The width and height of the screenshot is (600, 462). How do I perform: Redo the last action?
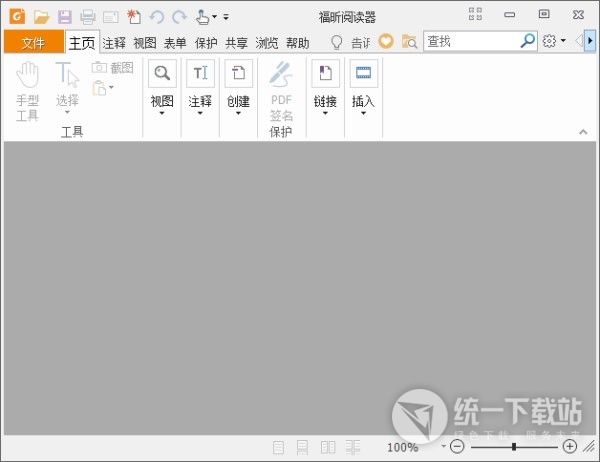[179, 17]
